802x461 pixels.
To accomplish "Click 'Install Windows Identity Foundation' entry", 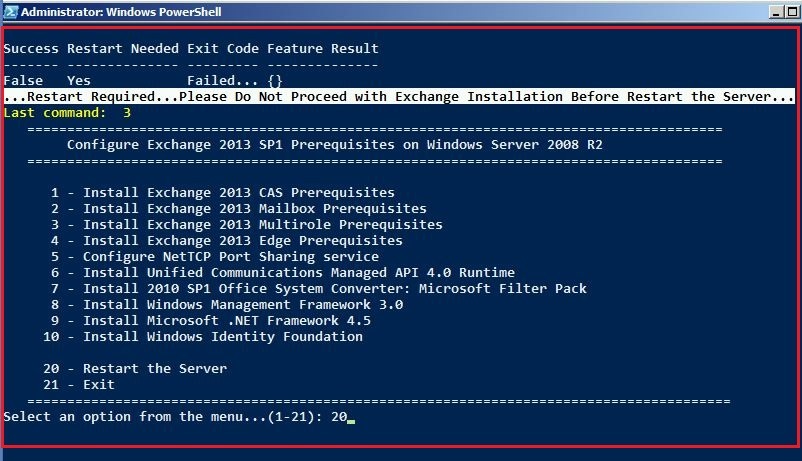I will pos(222,336).
